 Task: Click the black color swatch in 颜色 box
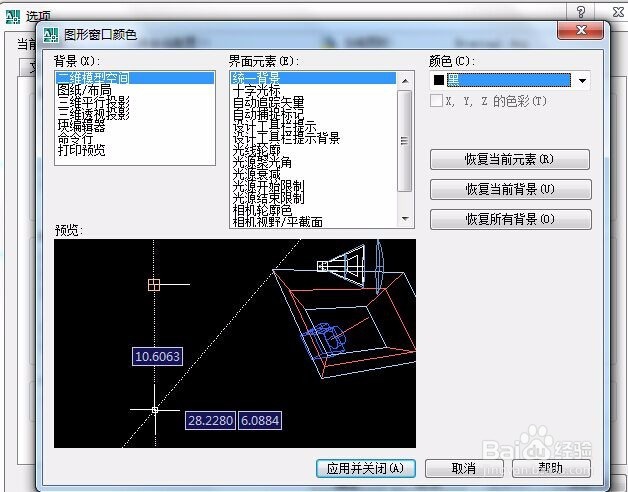tap(439, 80)
